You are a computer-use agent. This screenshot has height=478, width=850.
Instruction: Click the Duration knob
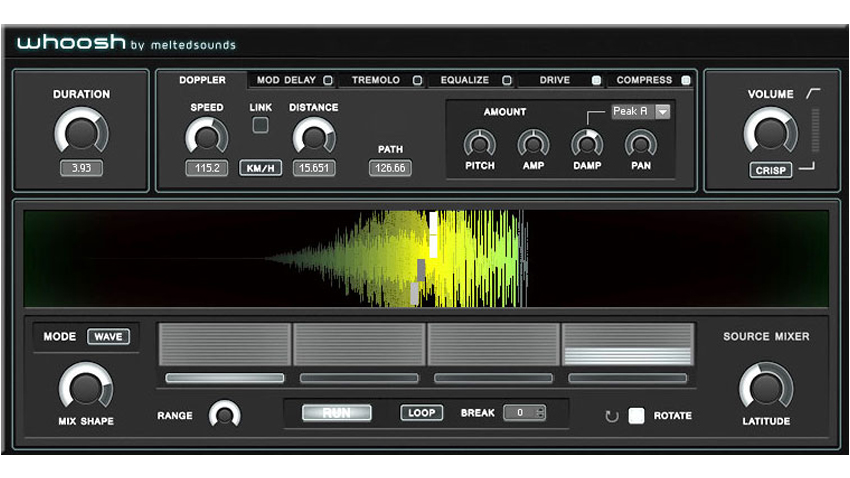(x=81, y=132)
